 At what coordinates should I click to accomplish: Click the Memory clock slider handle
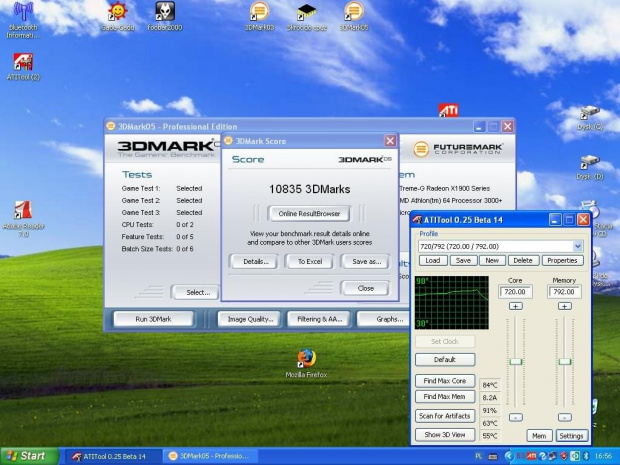[x=565, y=361]
